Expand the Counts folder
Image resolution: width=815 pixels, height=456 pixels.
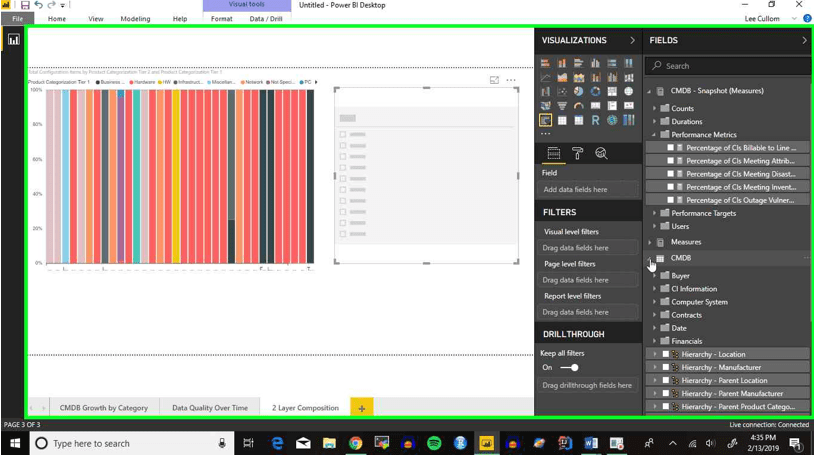pos(654,108)
